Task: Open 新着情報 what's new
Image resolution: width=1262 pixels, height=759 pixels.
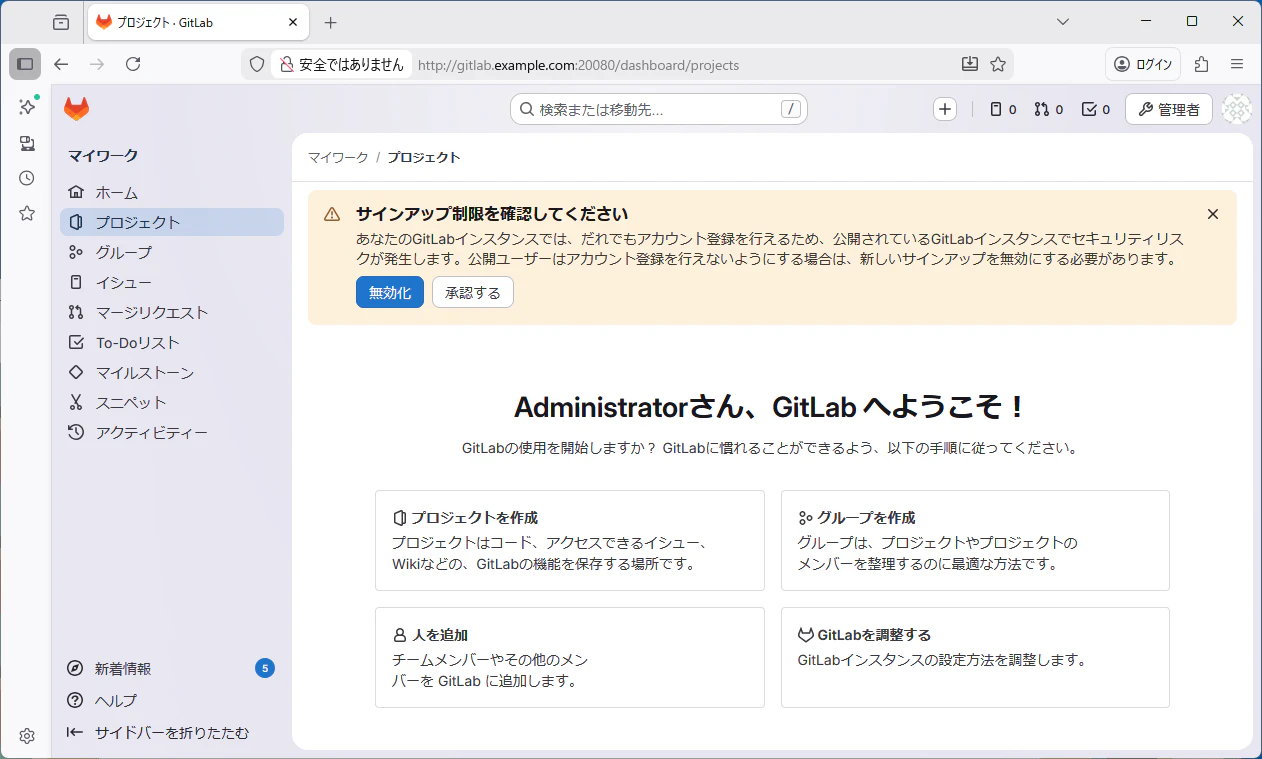Action: click(172, 668)
